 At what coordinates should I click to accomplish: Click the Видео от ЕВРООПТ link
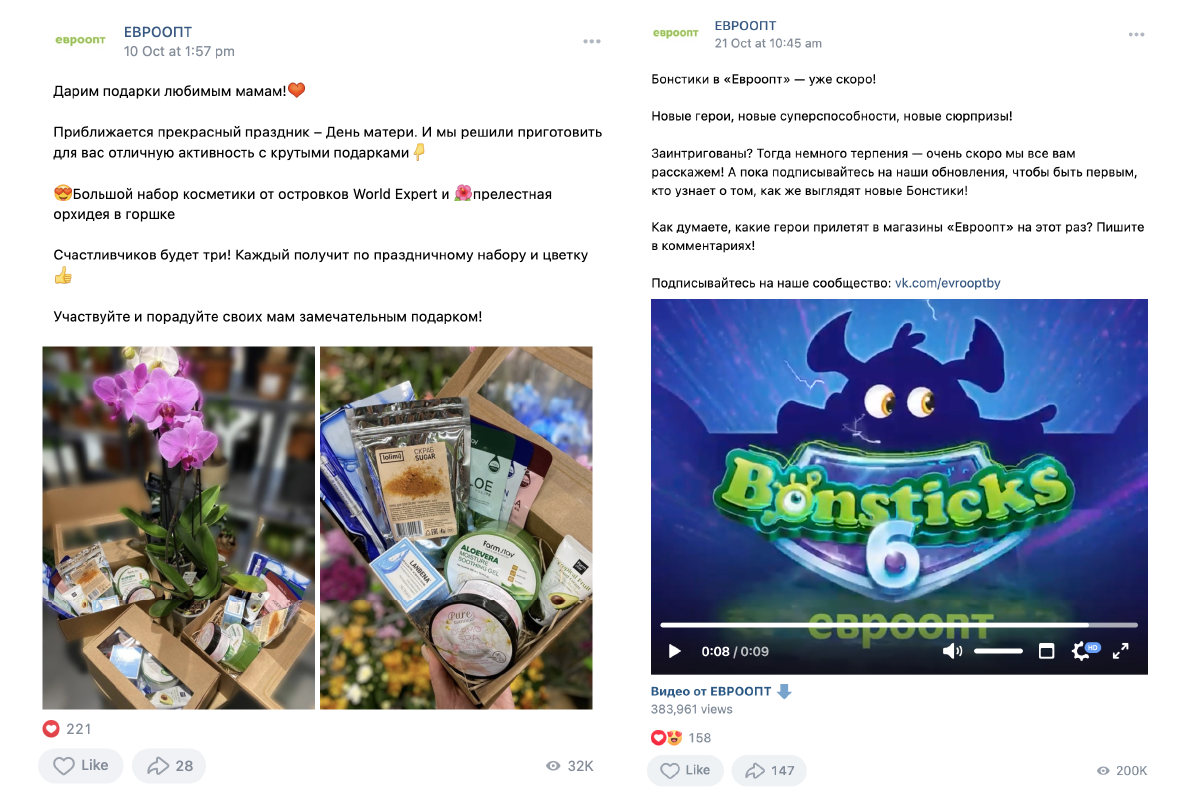(711, 691)
